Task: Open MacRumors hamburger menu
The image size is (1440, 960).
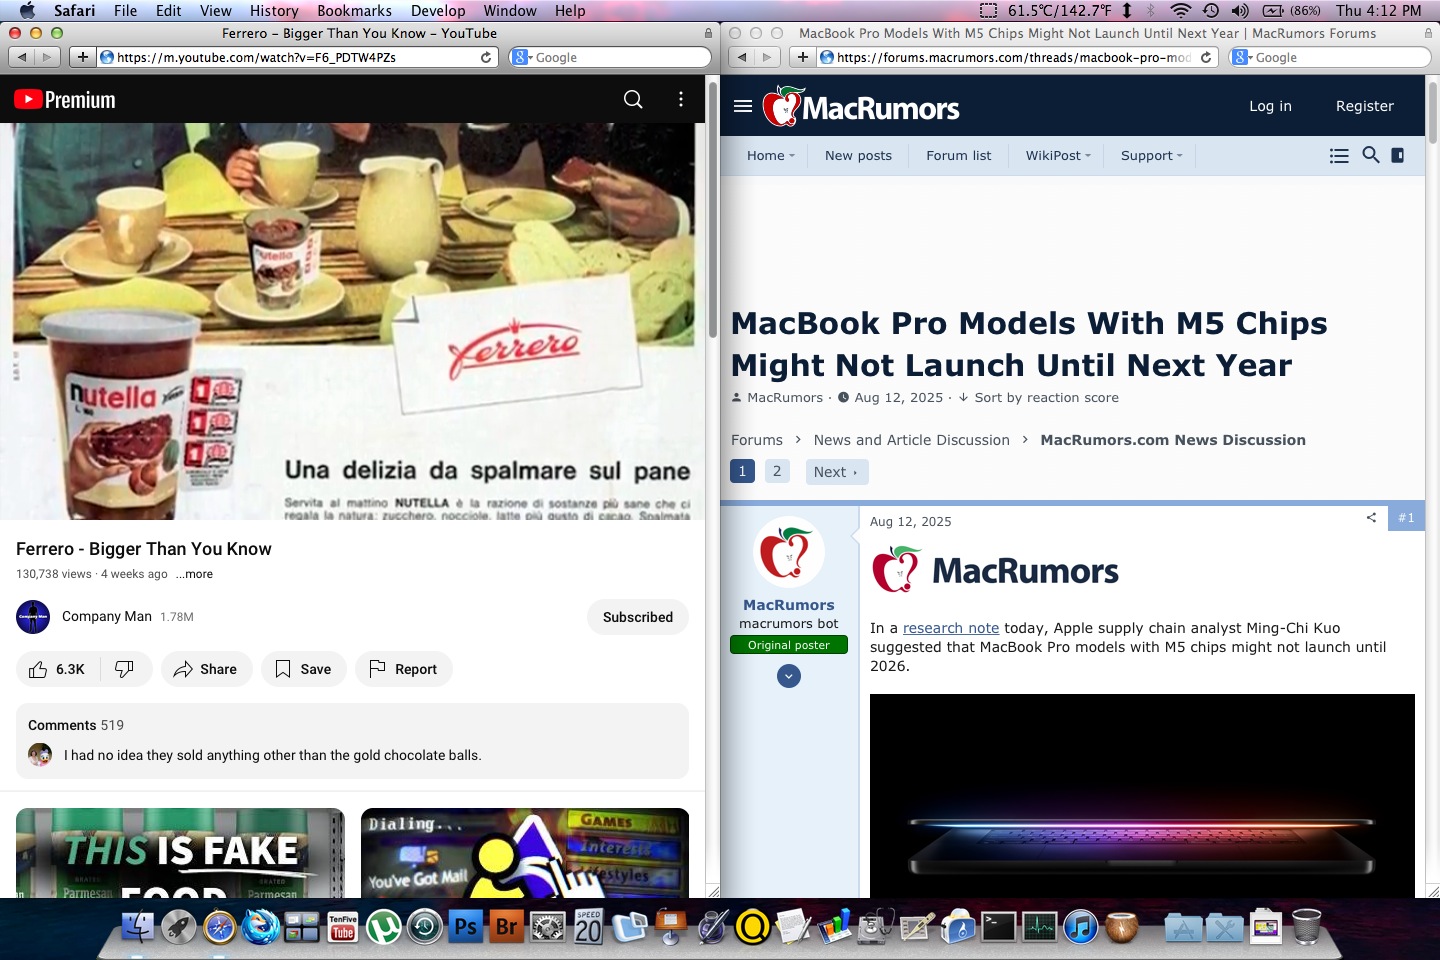Action: [743, 106]
